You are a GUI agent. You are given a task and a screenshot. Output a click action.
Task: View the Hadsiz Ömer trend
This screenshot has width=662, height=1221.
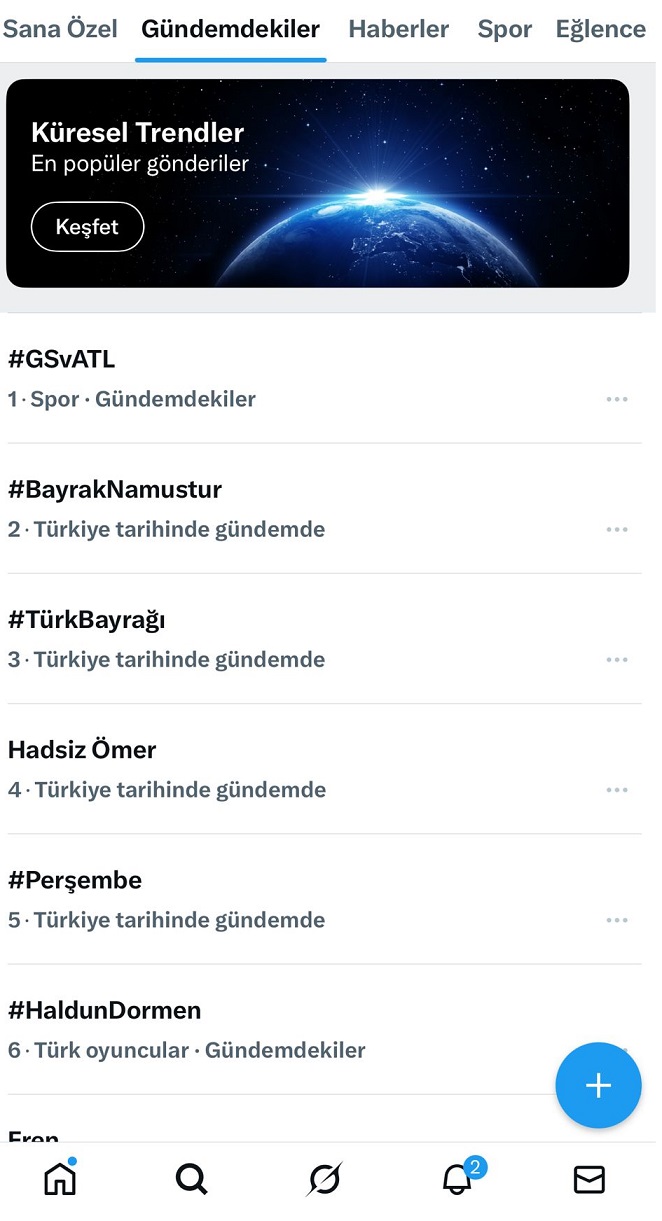pos(82,750)
